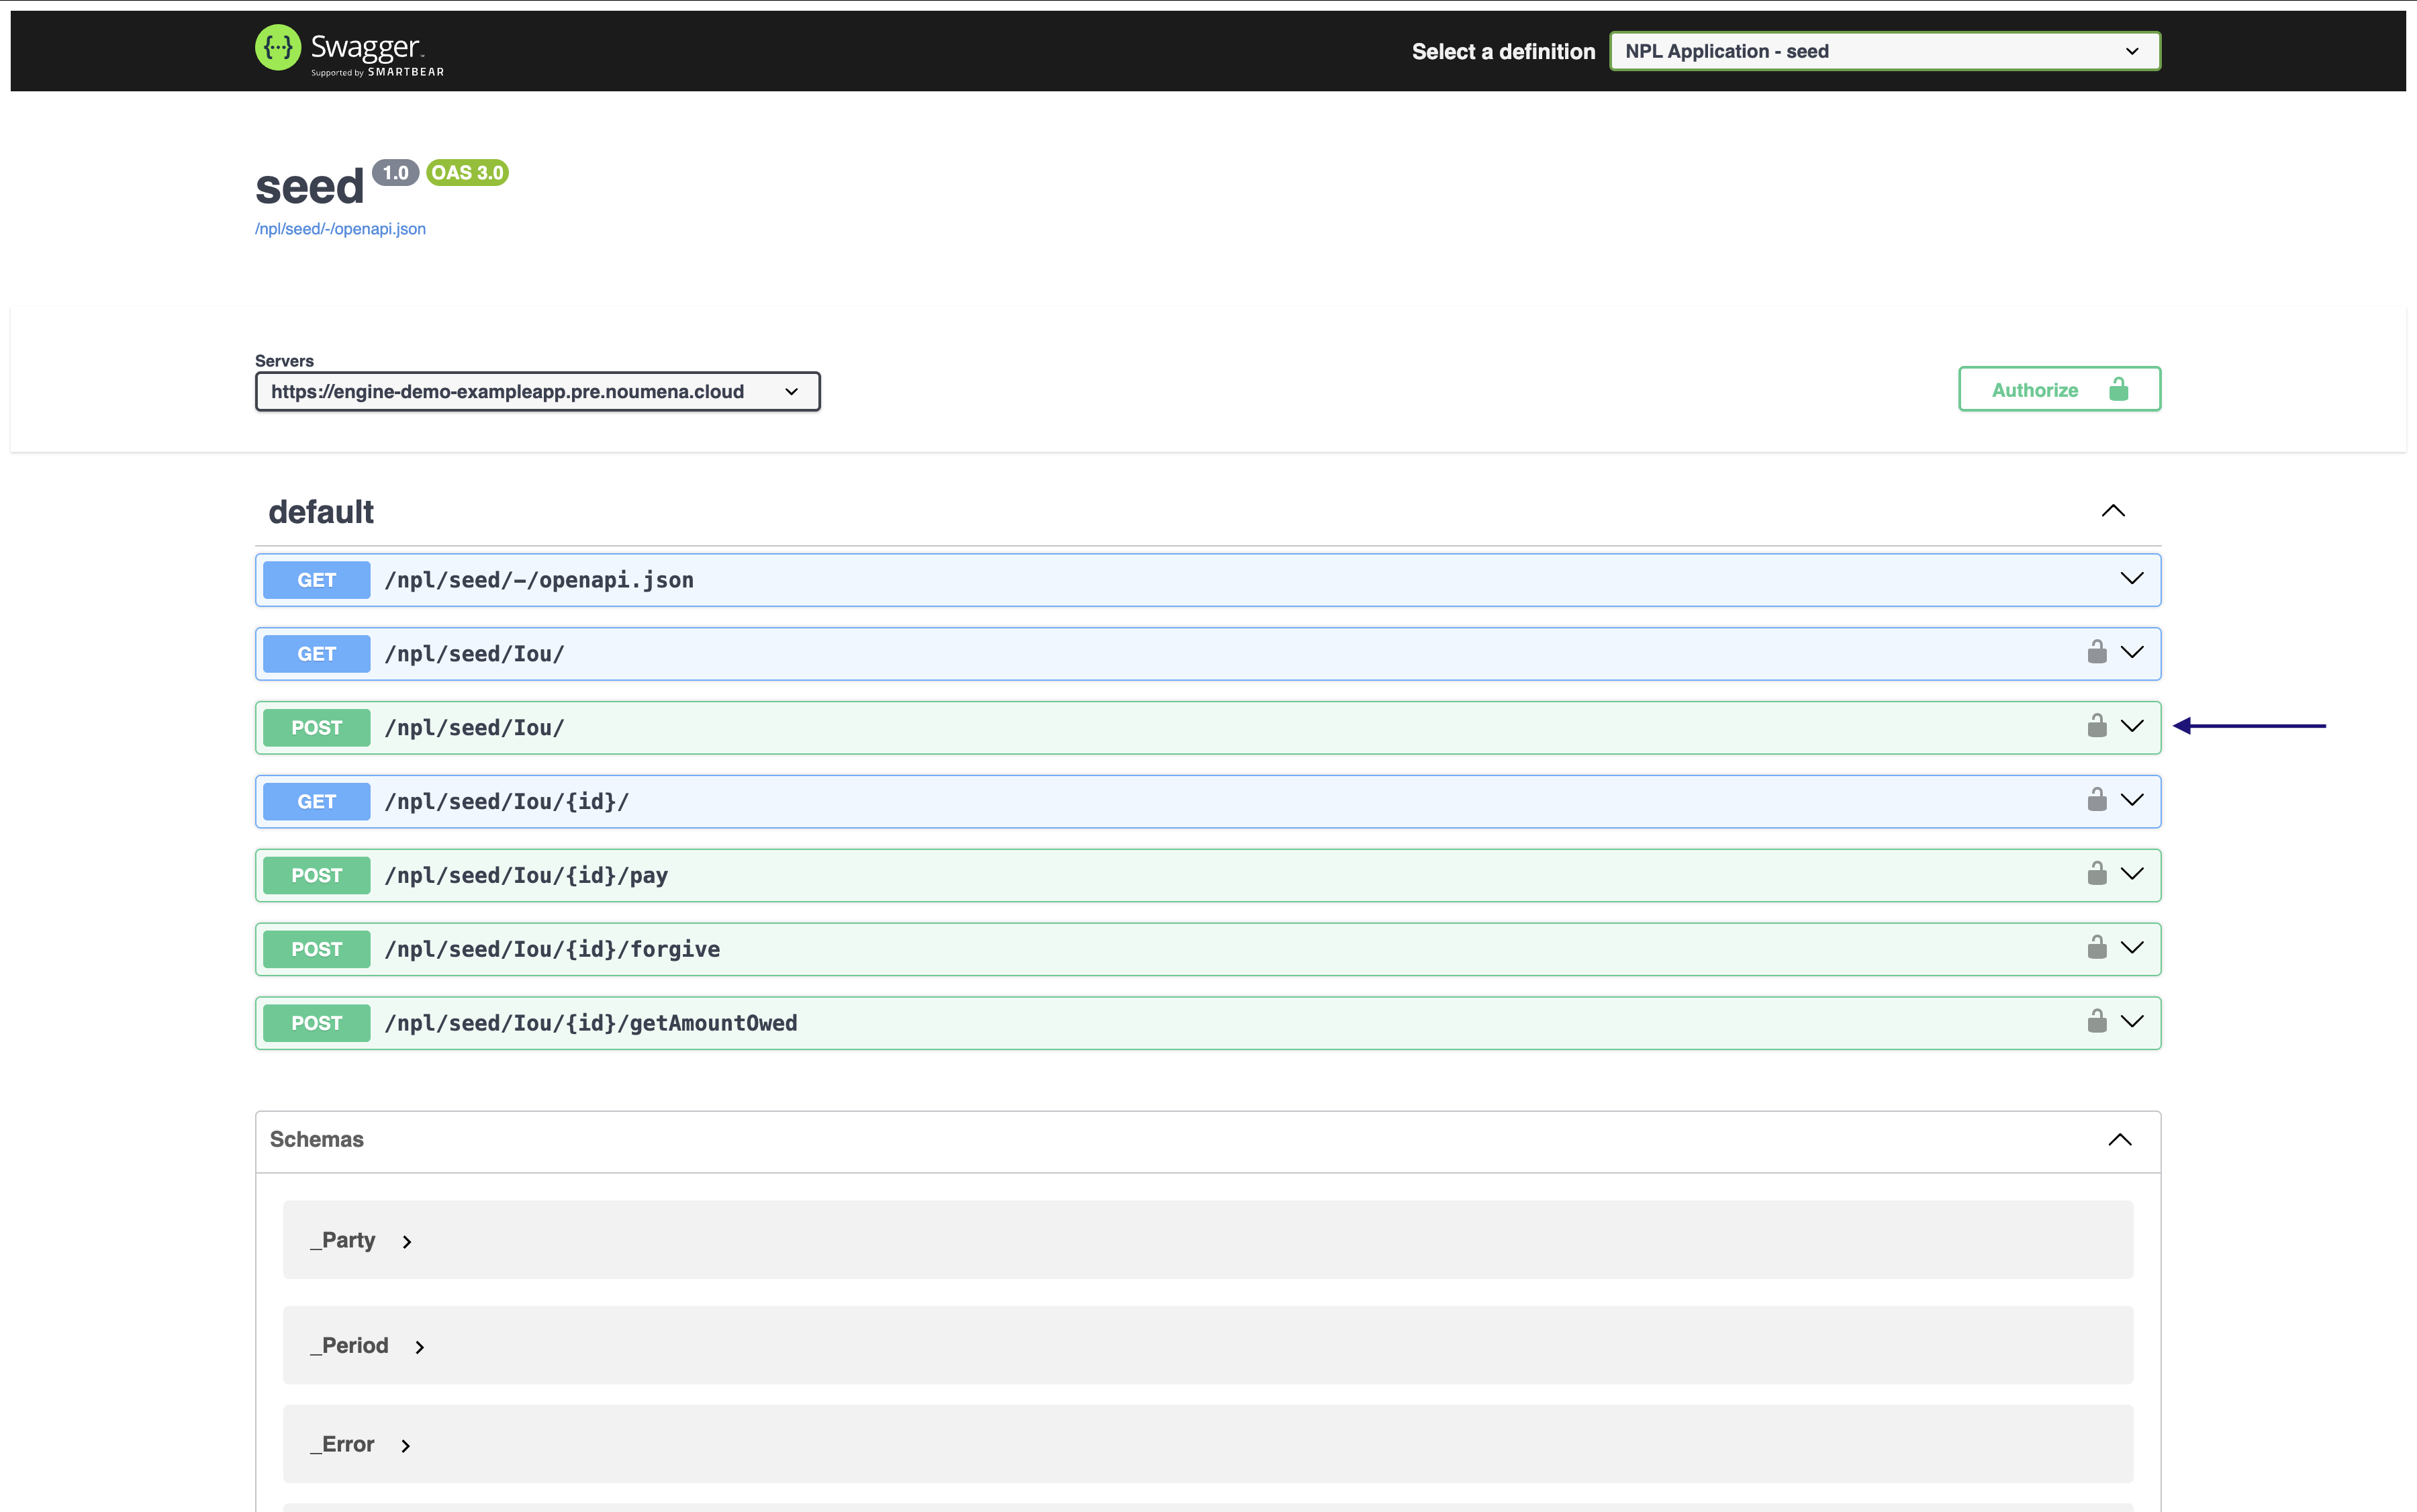Click lock icon on GET /npl/seed/Iou/{id}/ row
The height and width of the screenshot is (1512, 2417).
2096,800
